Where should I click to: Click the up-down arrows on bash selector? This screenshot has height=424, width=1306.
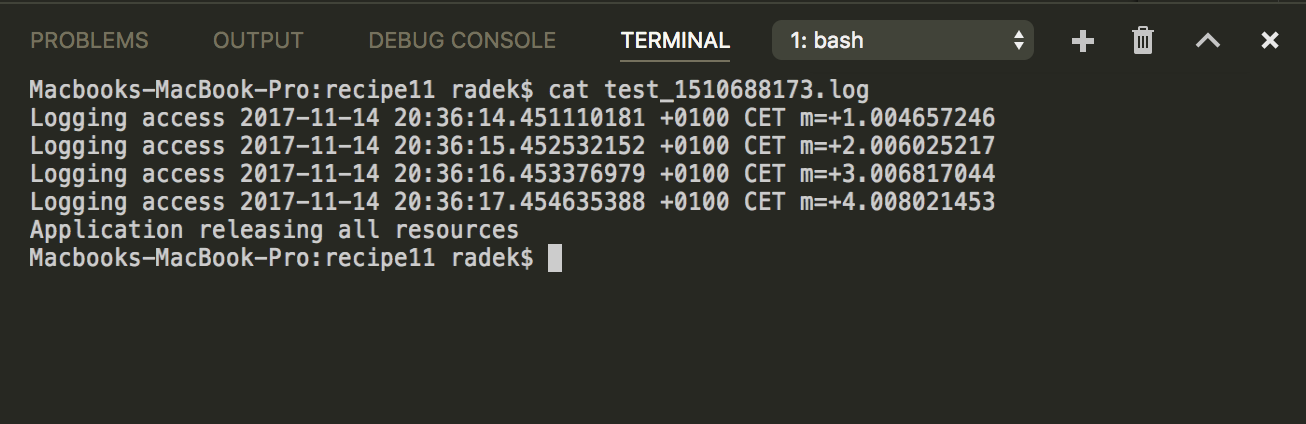(x=1018, y=41)
